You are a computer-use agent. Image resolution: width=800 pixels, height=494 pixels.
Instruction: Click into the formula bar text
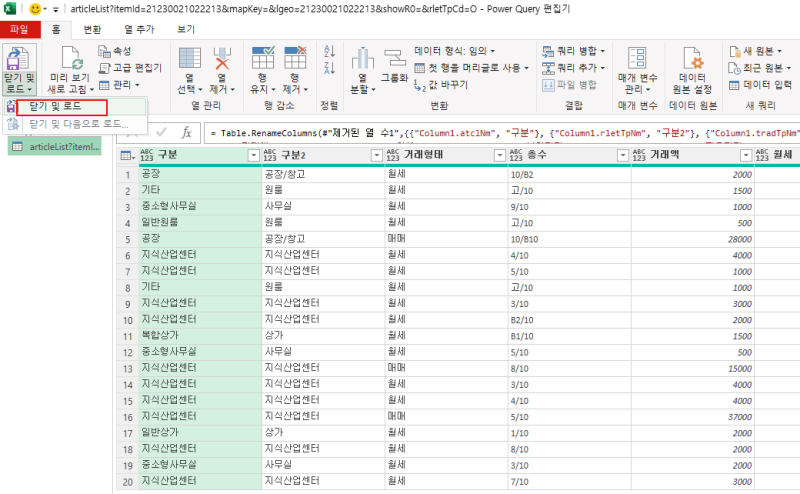(502, 133)
